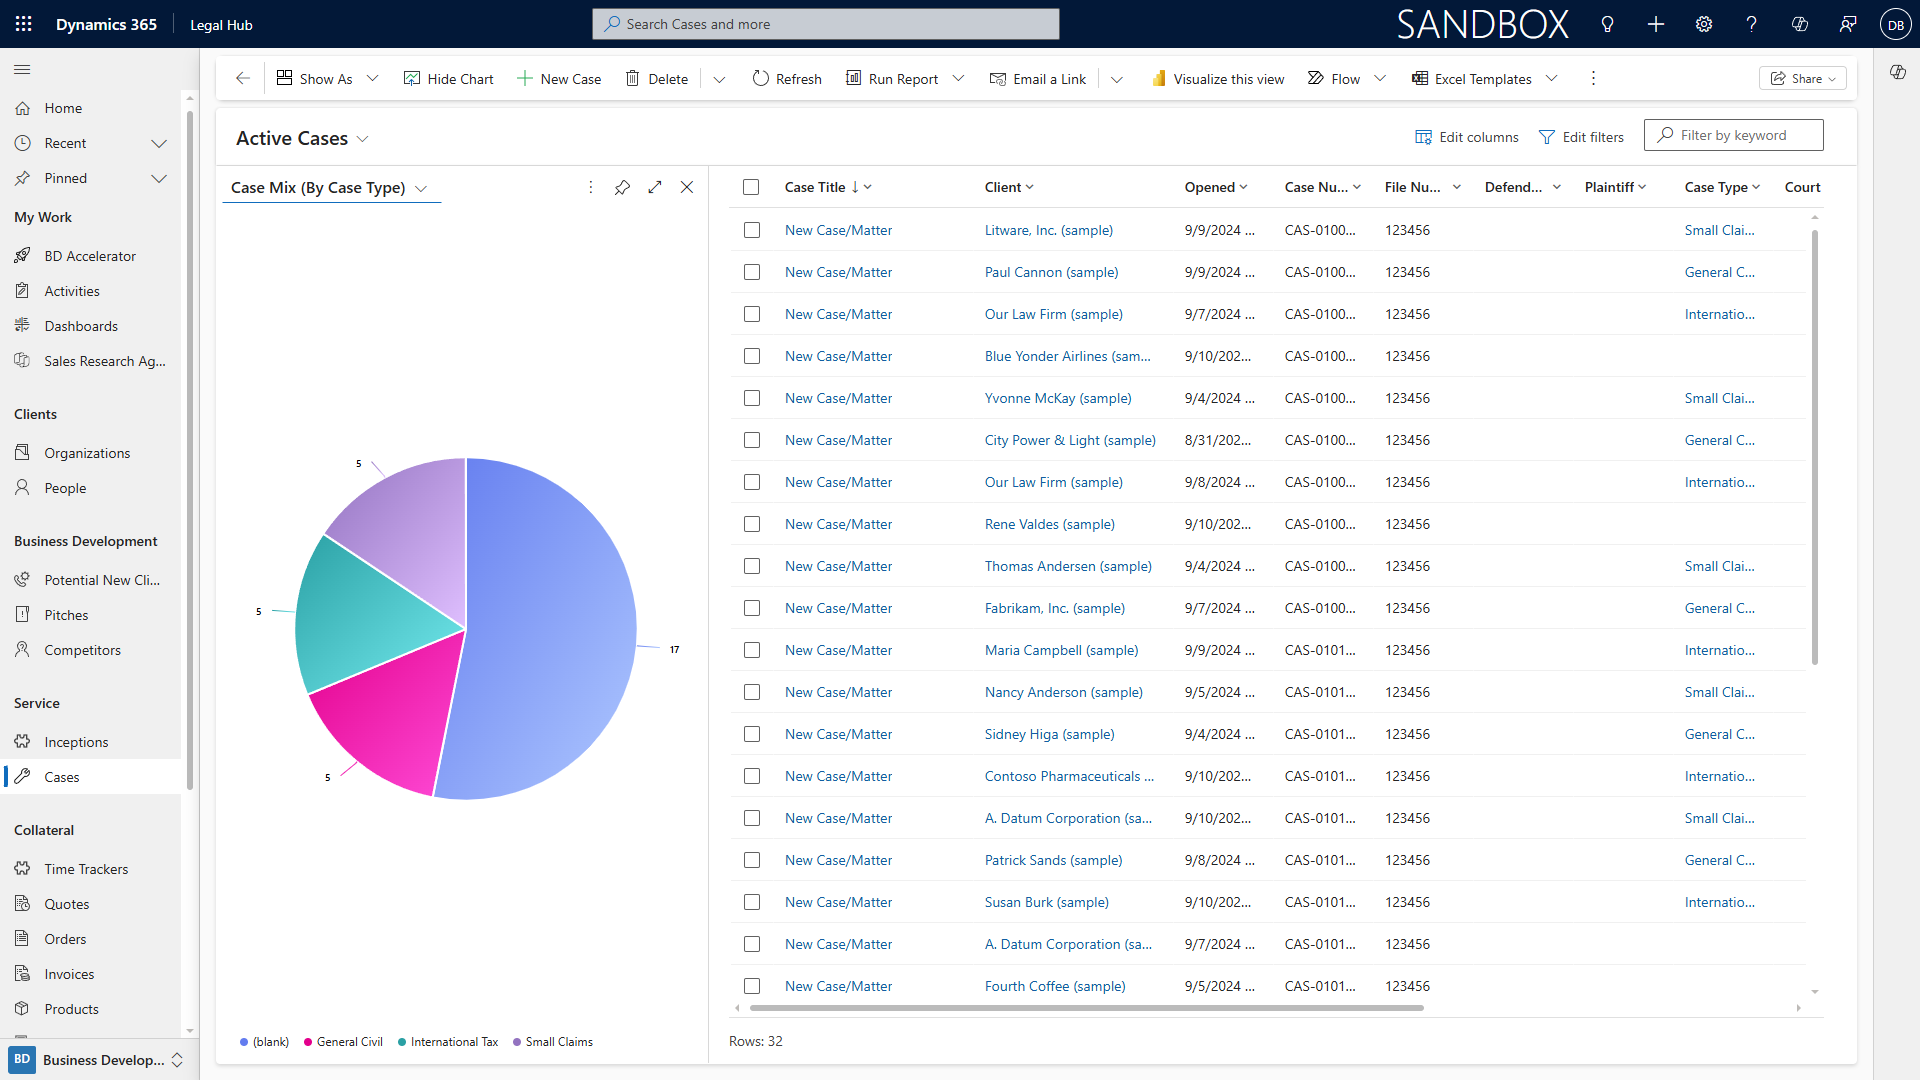The height and width of the screenshot is (1080, 1920).
Task: Open Dashboards in the left navigation
Action: tap(80, 326)
